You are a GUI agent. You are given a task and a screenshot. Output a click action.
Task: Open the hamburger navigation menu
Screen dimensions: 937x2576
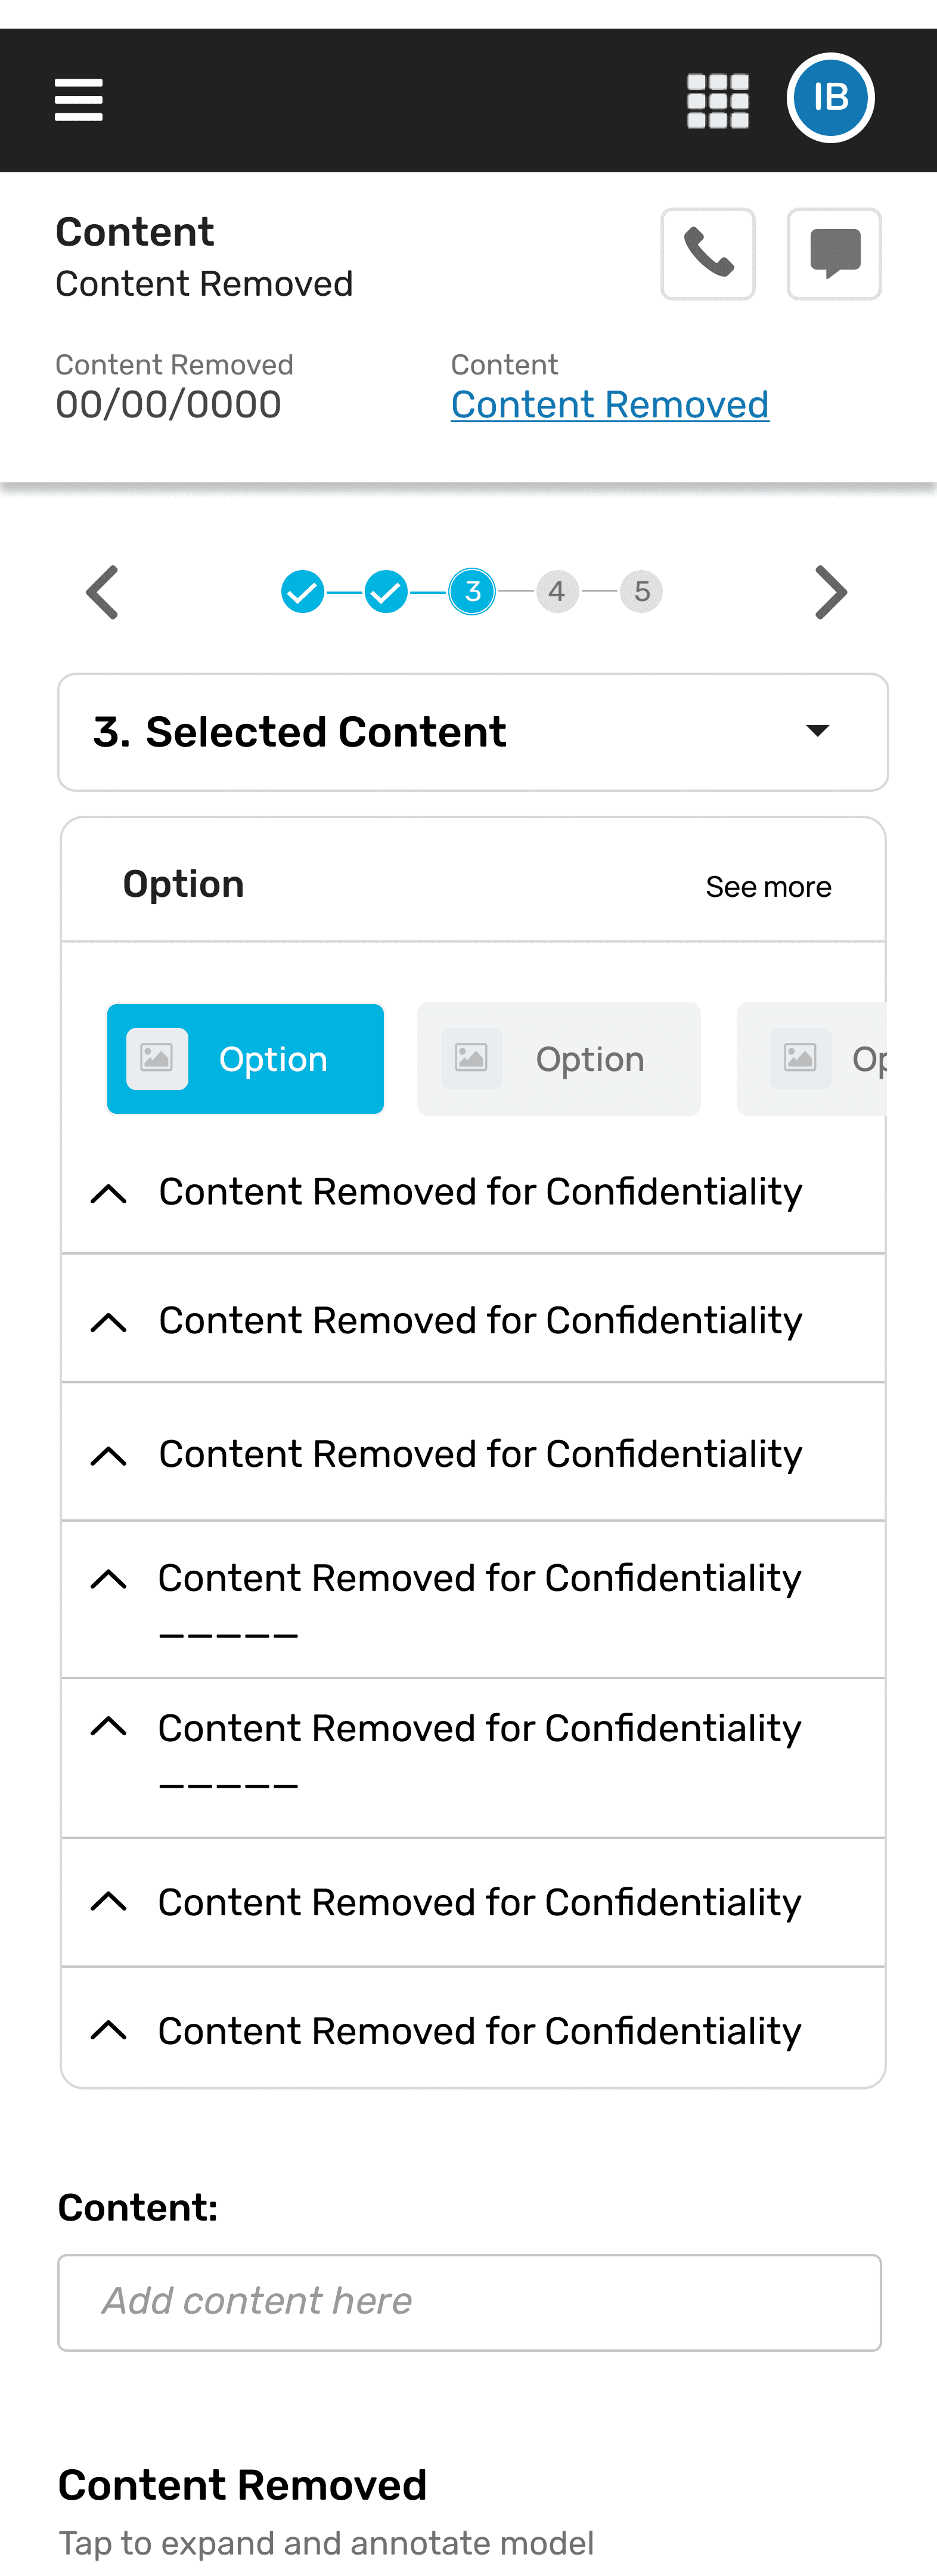click(78, 100)
